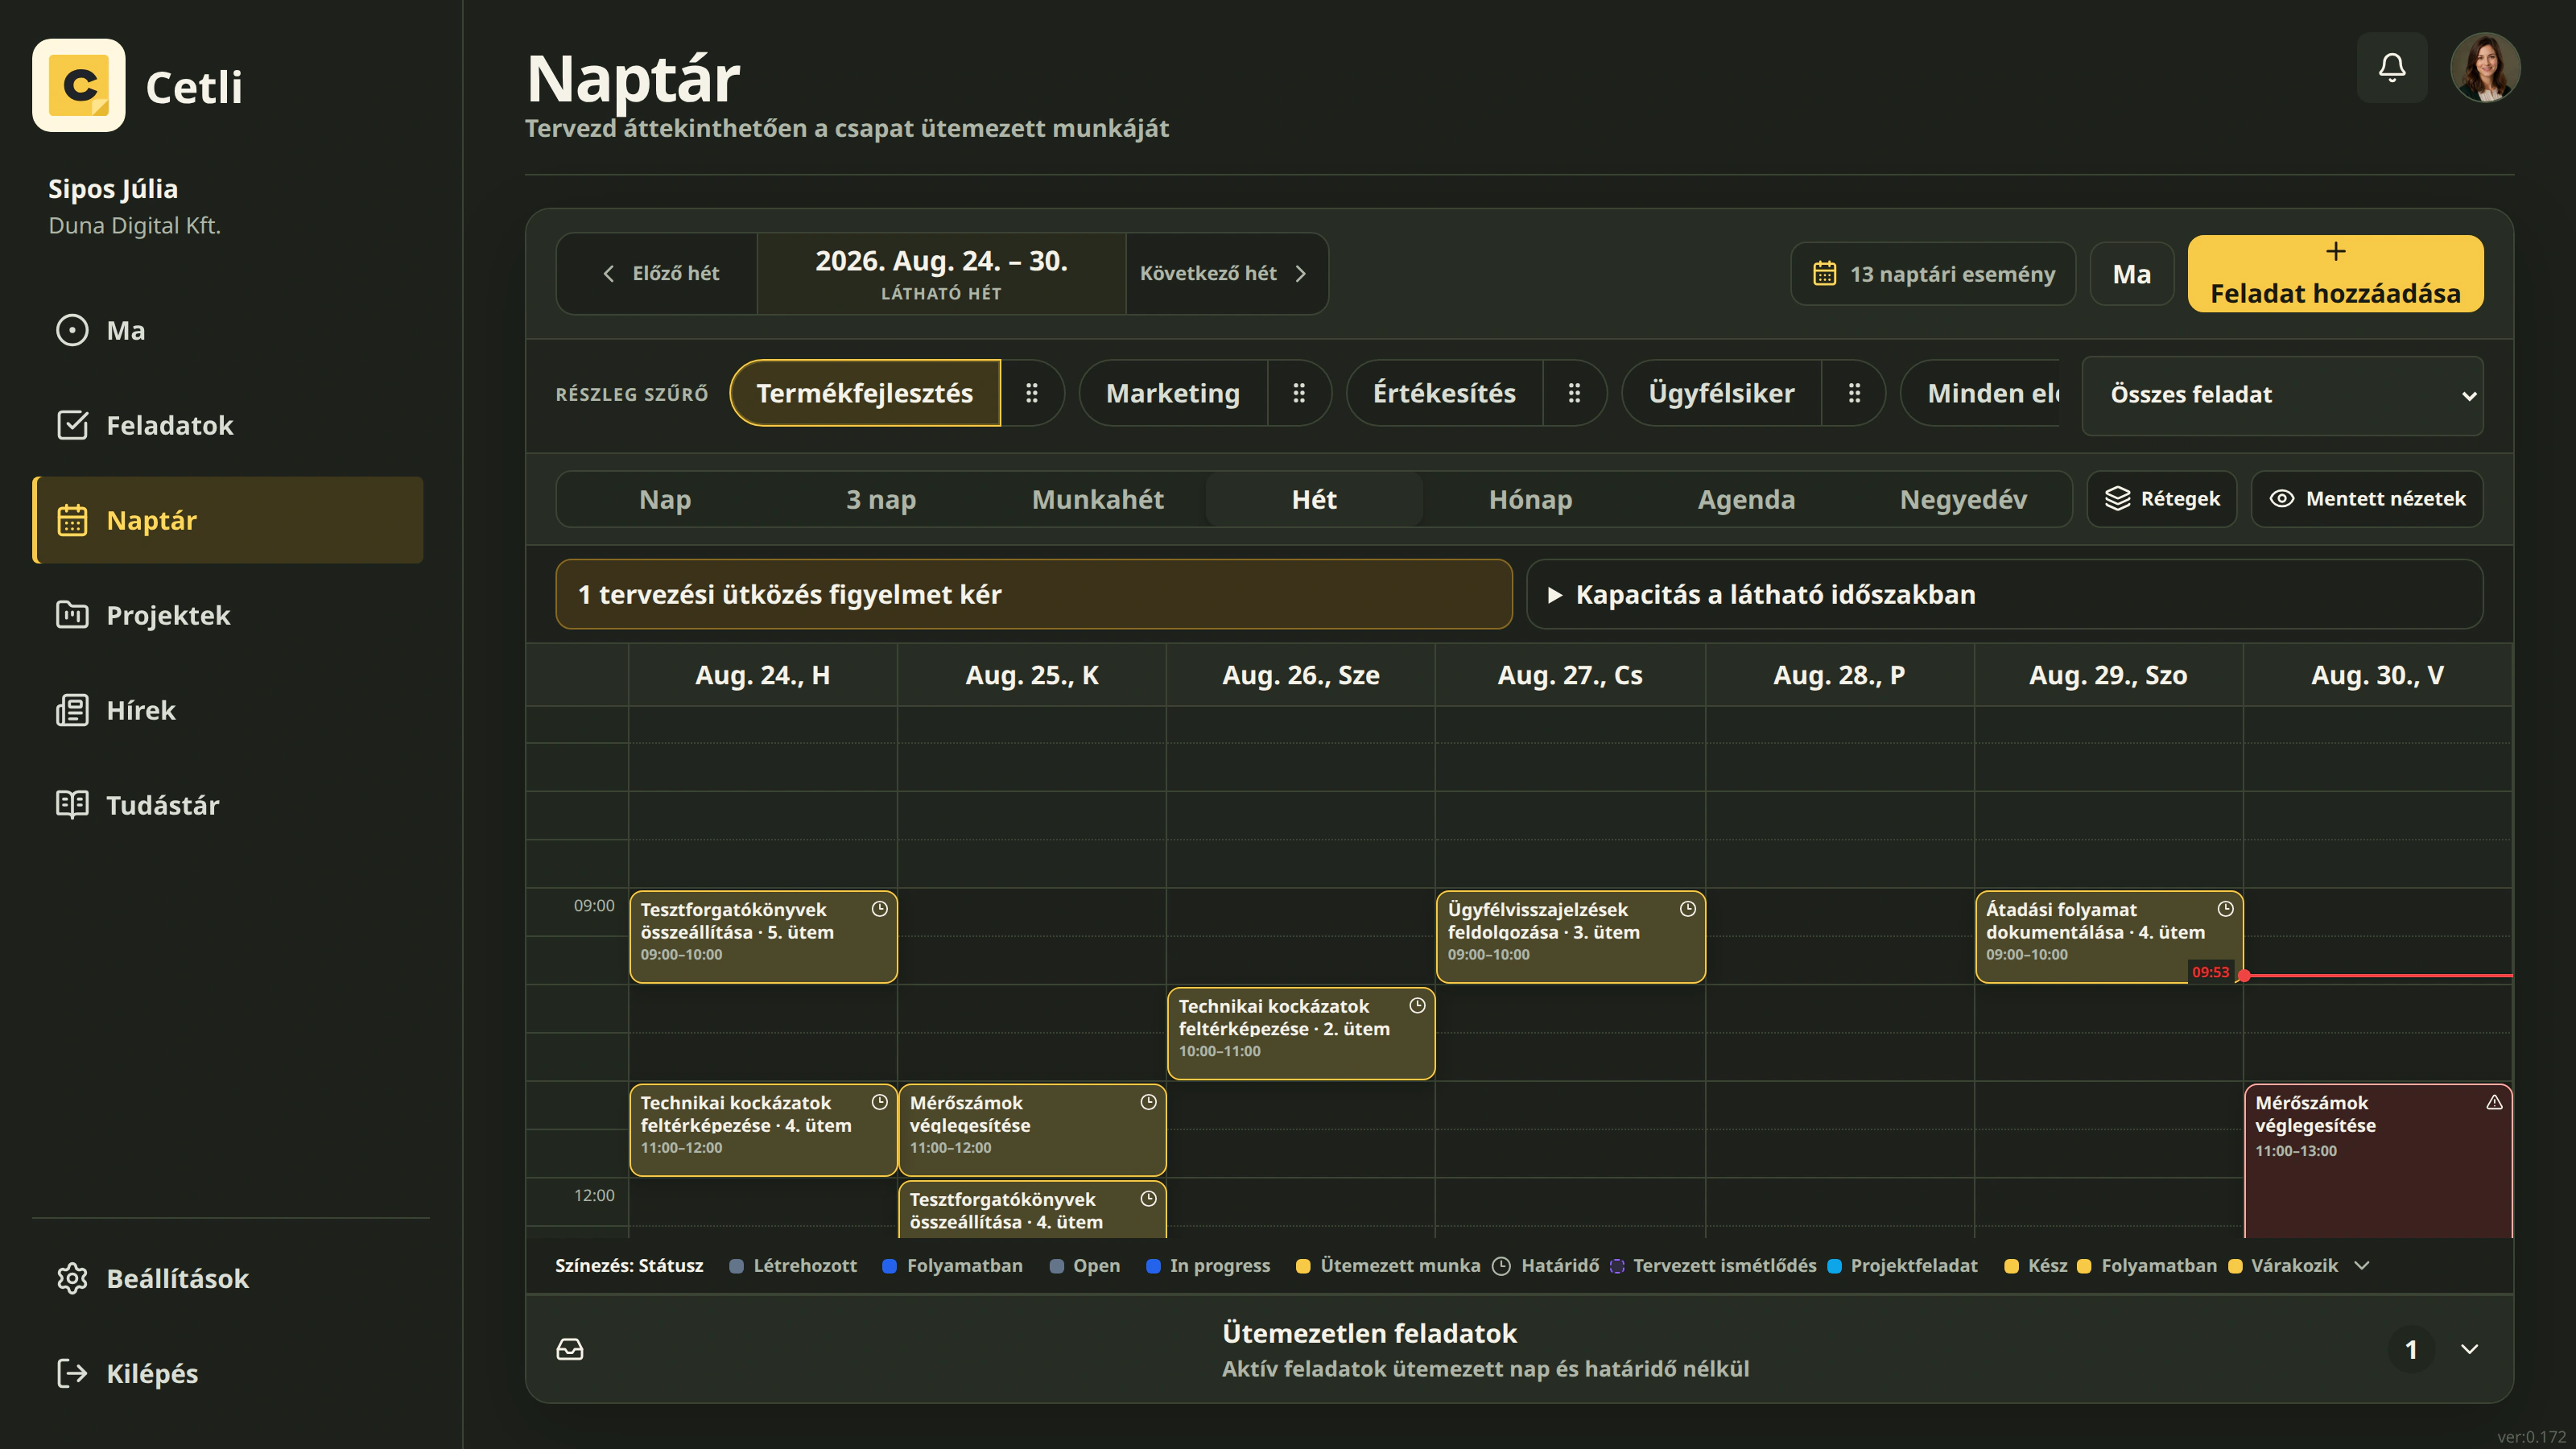2576x1449 pixels.
Task: Open the Rétegek layers button
Action: (x=2162, y=499)
